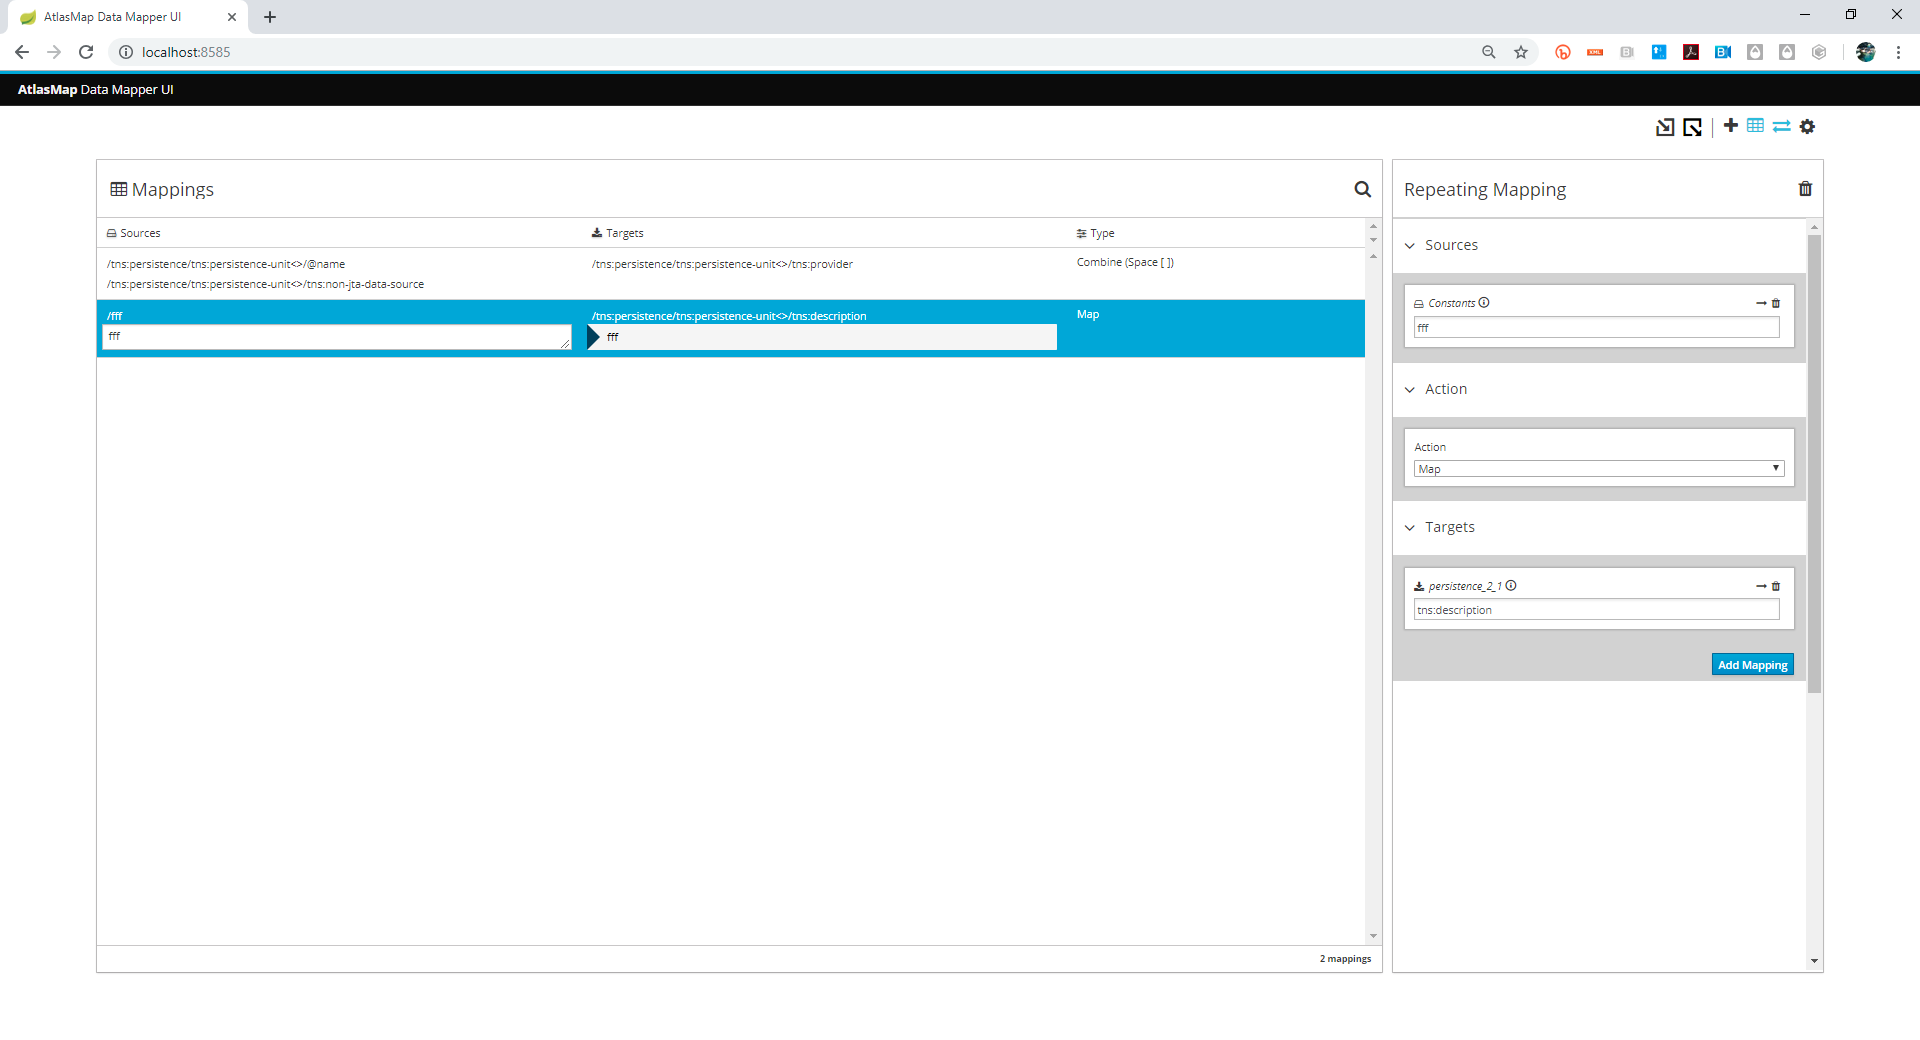The image size is (1920, 1040).
Task: Bookmark this page with the star icon
Action: (1521, 52)
